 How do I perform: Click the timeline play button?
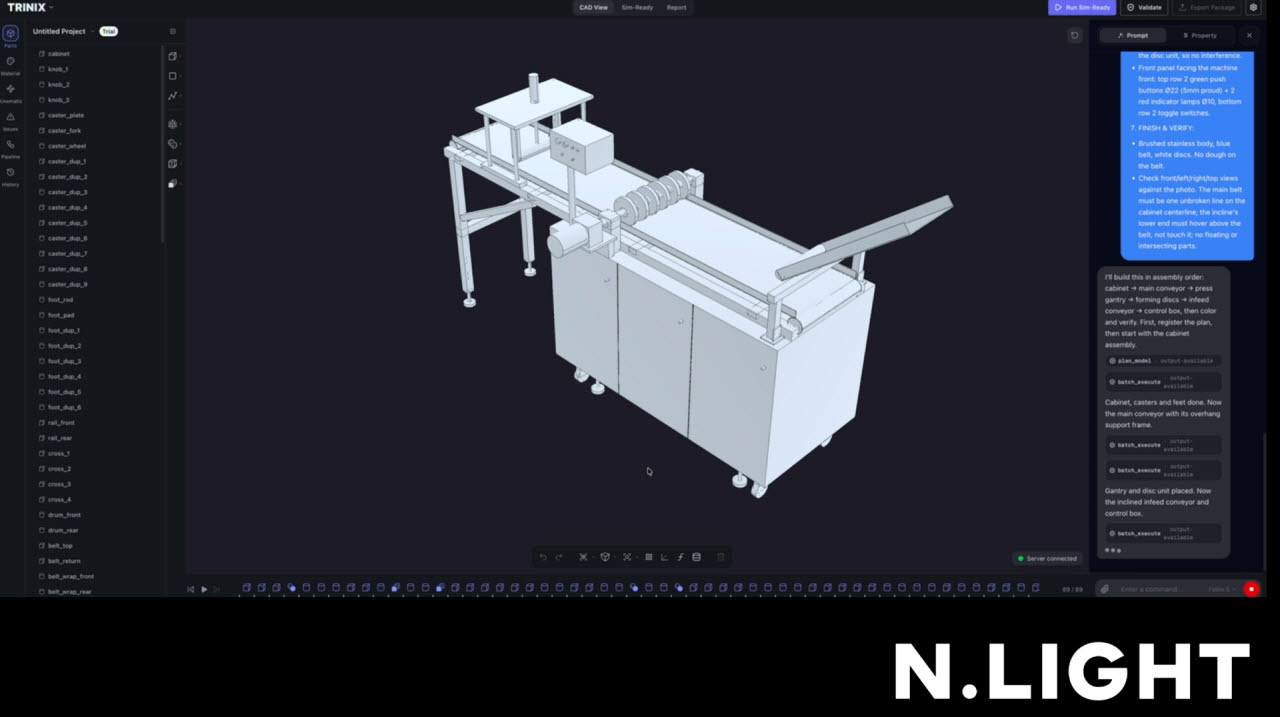(x=204, y=589)
